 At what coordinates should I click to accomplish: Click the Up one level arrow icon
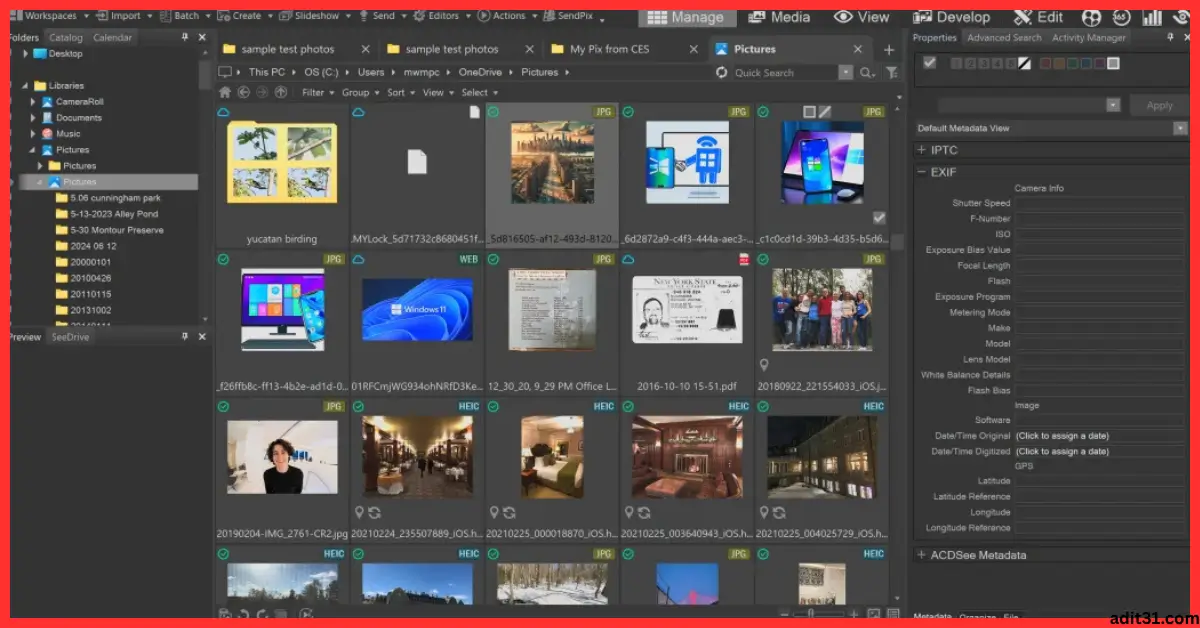pyautogui.click(x=281, y=92)
